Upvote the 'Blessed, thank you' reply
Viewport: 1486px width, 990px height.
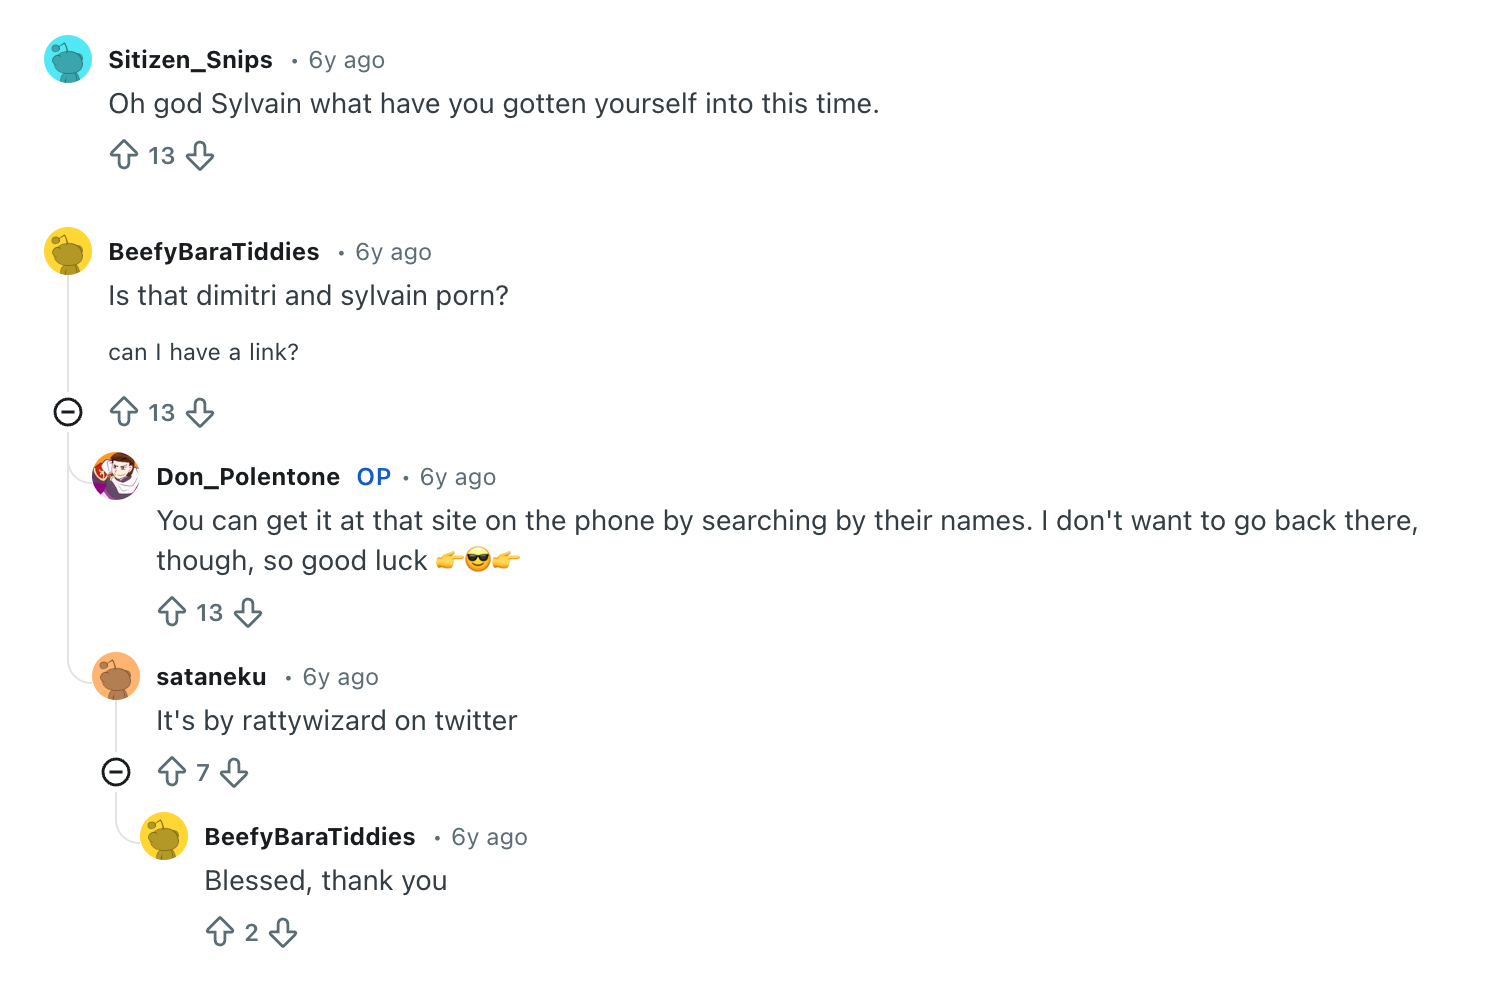[x=220, y=932]
